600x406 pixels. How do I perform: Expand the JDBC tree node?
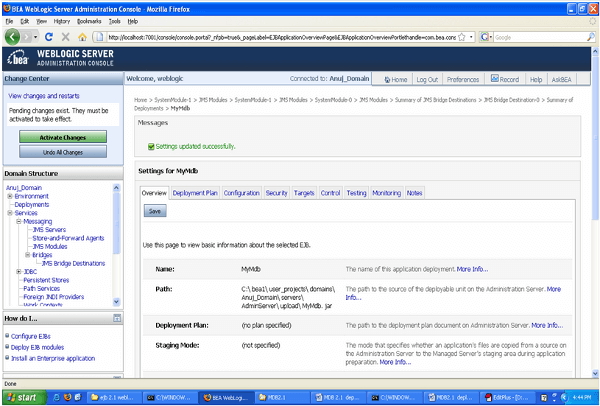click(x=19, y=272)
